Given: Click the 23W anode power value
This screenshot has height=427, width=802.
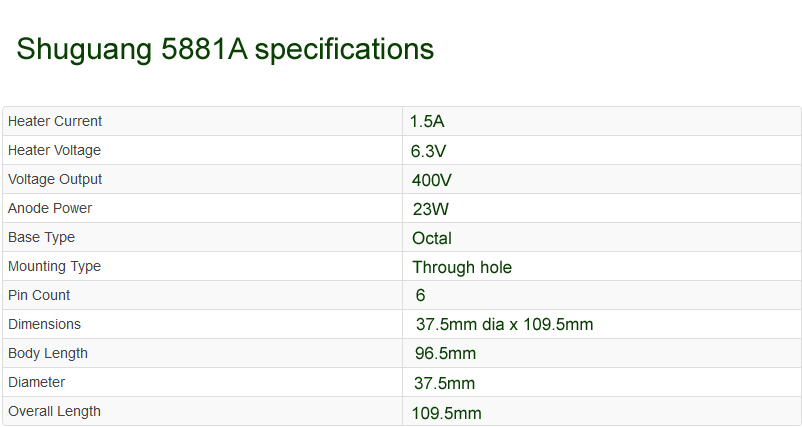Looking at the screenshot, I should (x=431, y=209).
